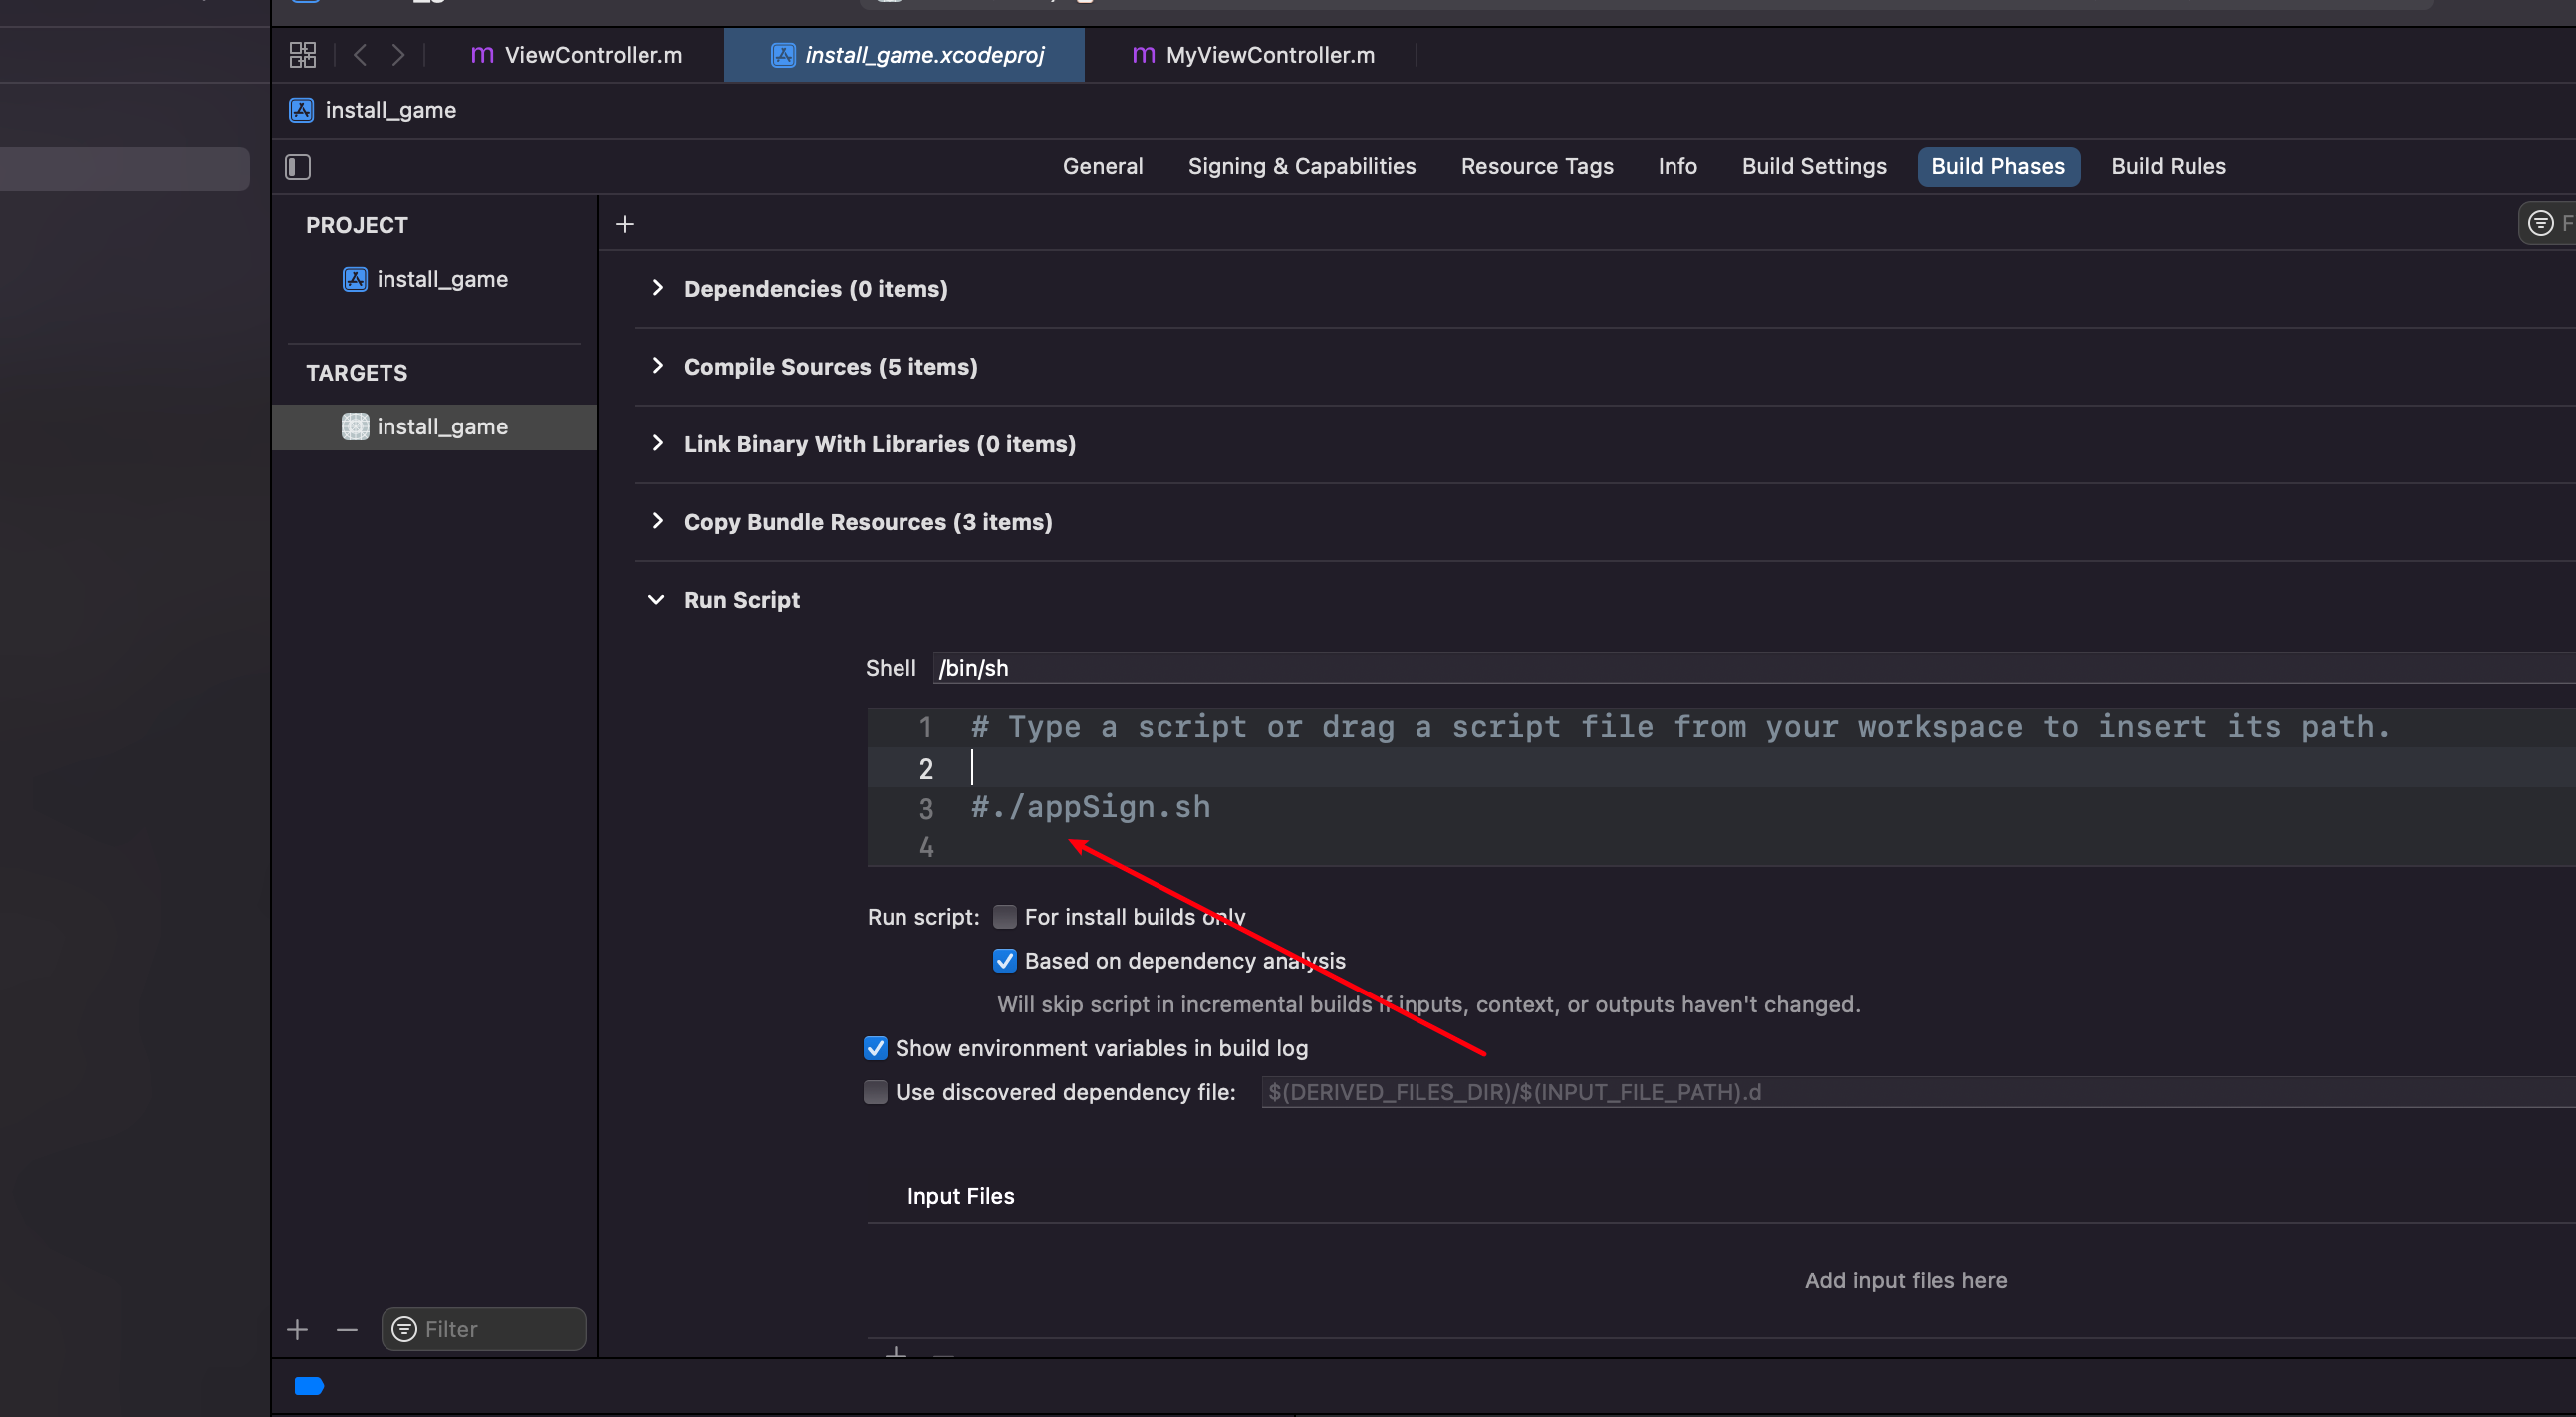The width and height of the screenshot is (2576, 1417).
Task: Click the line 1 script comment text
Action: click(x=1680, y=727)
